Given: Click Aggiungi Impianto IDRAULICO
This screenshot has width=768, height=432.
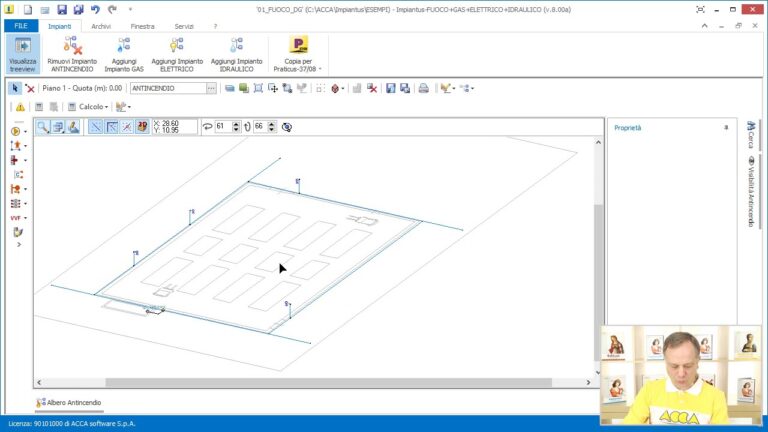Looking at the screenshot, I should (x=237, y=54).
